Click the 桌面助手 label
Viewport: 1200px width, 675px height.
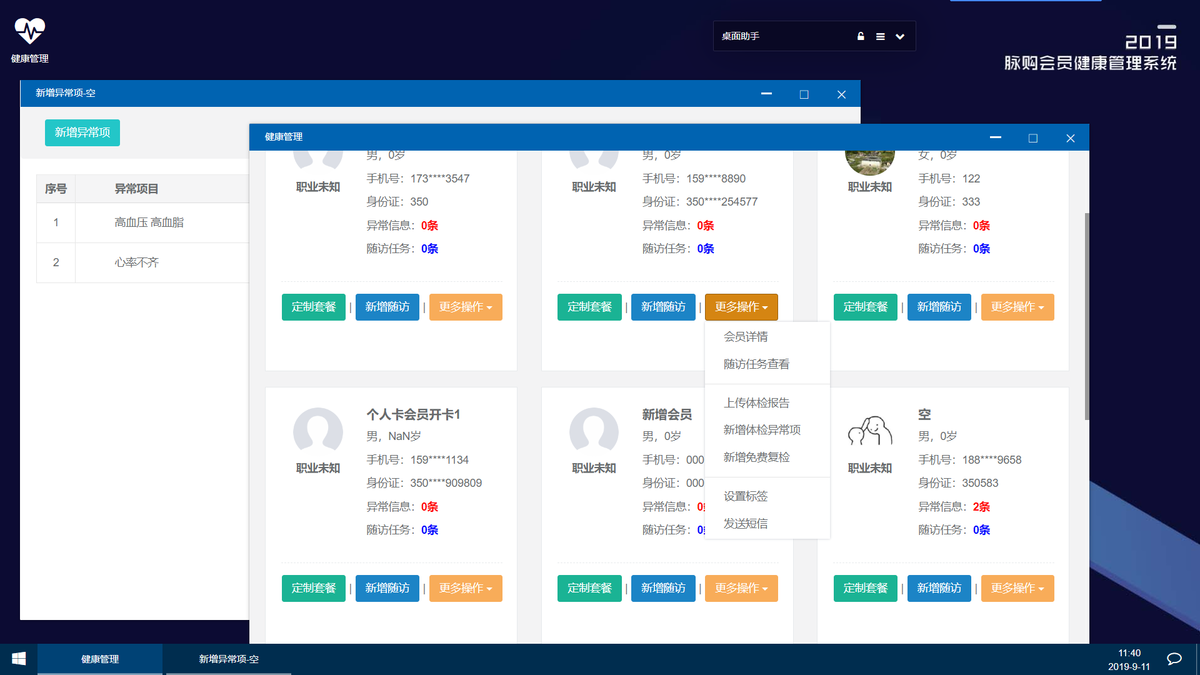pyautogui.click(x=741, y=36)
